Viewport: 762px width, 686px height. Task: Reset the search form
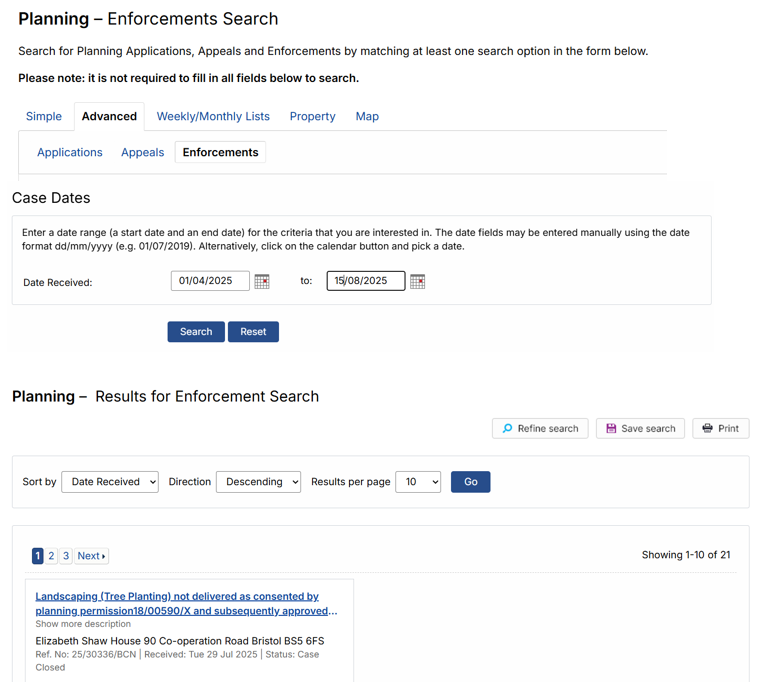[x=253, y=332]
